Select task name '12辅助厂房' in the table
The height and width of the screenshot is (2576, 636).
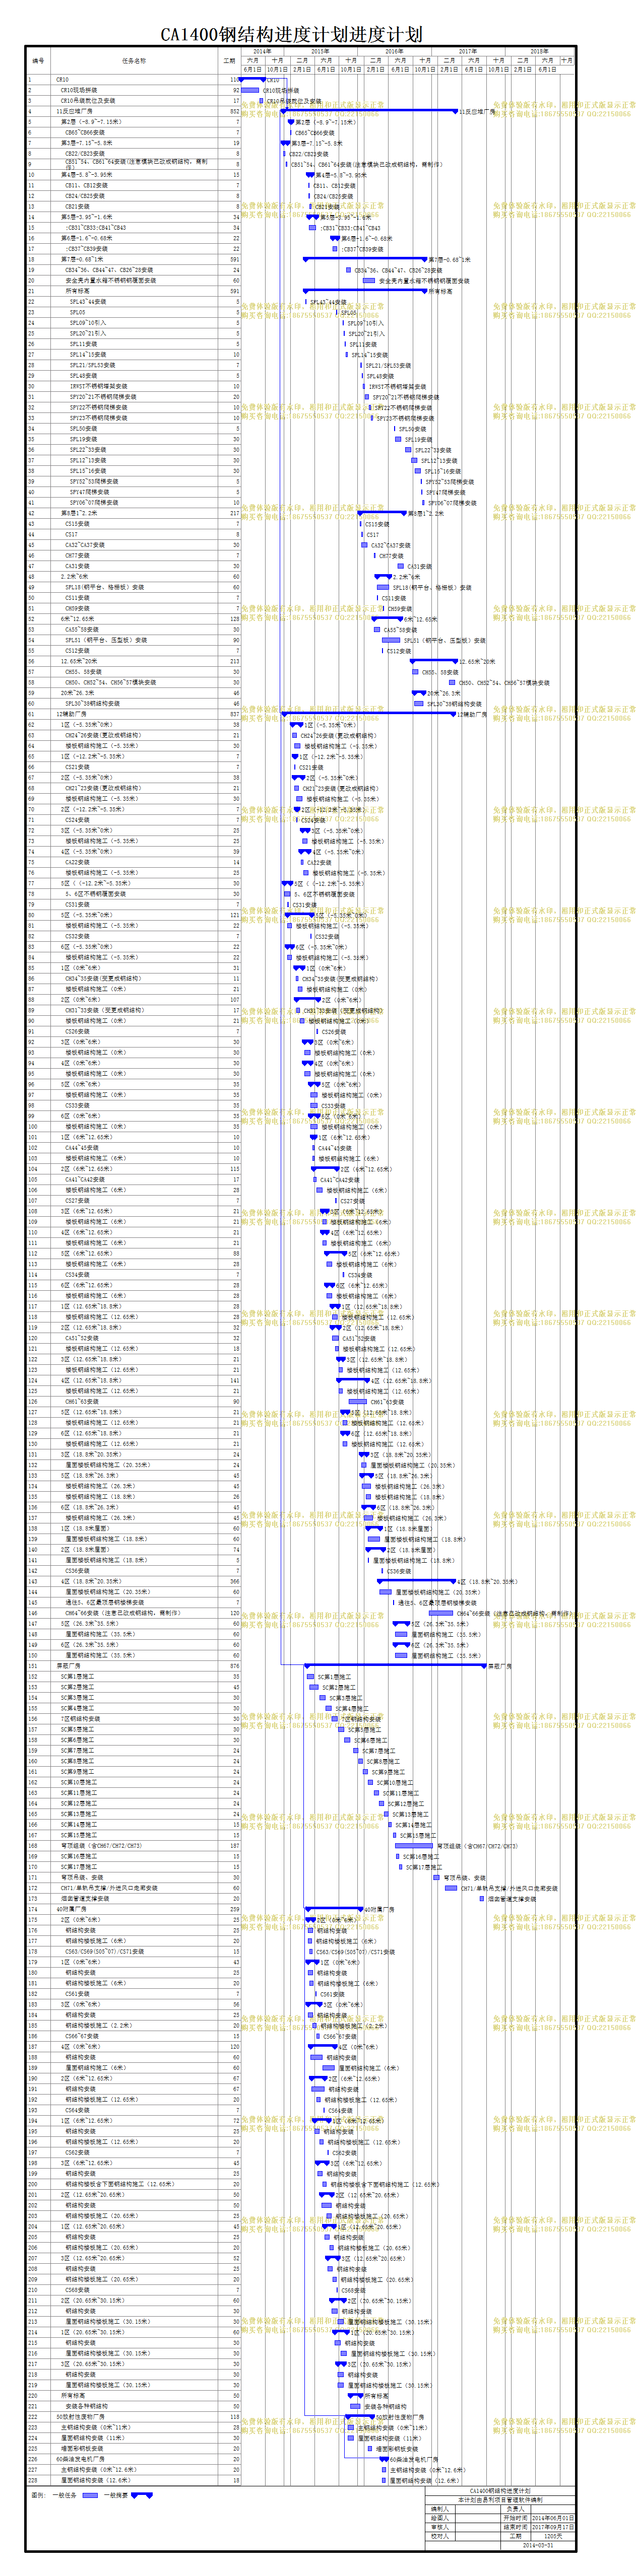click(x=71, y=714)
